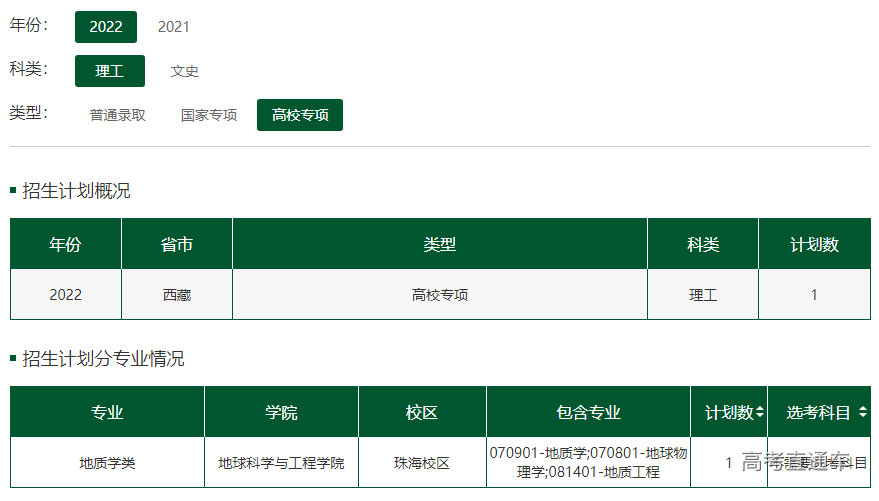
Task: Click the 校区 column header
Action: pyautogui.click(x=422, y=412)
